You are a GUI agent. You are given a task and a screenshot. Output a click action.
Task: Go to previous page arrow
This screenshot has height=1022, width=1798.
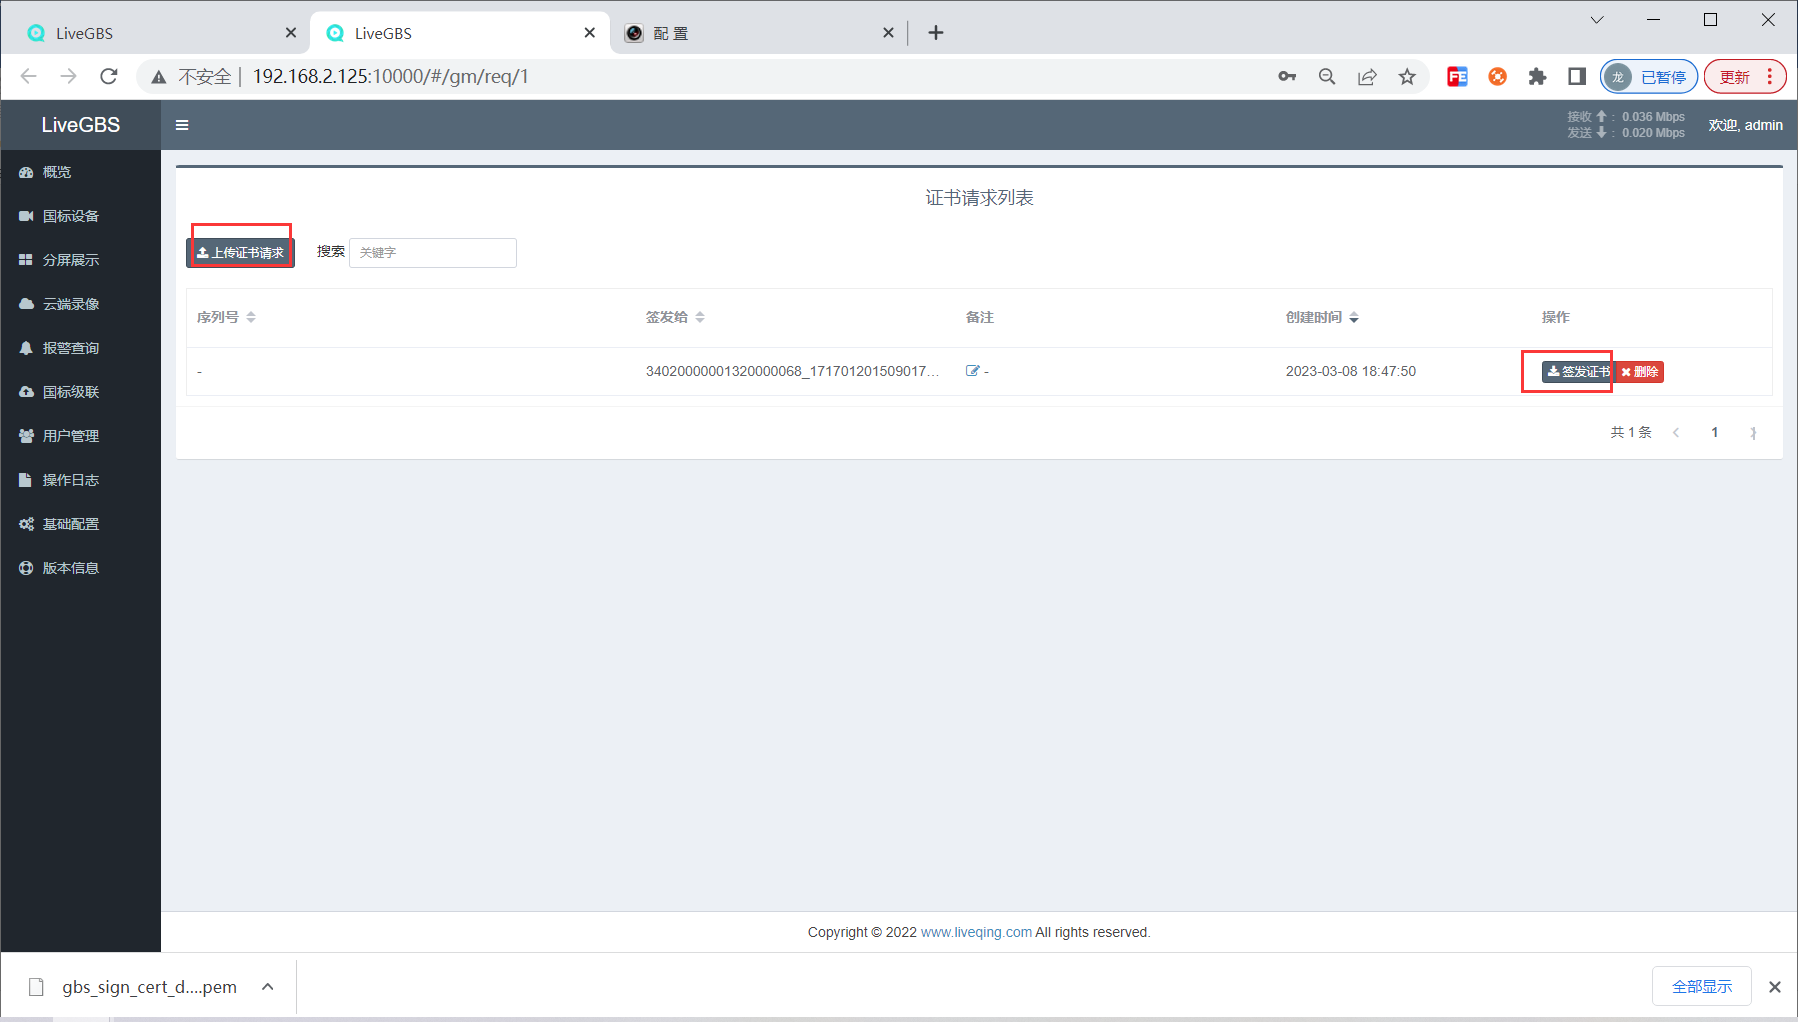[x=1676, y=433]
